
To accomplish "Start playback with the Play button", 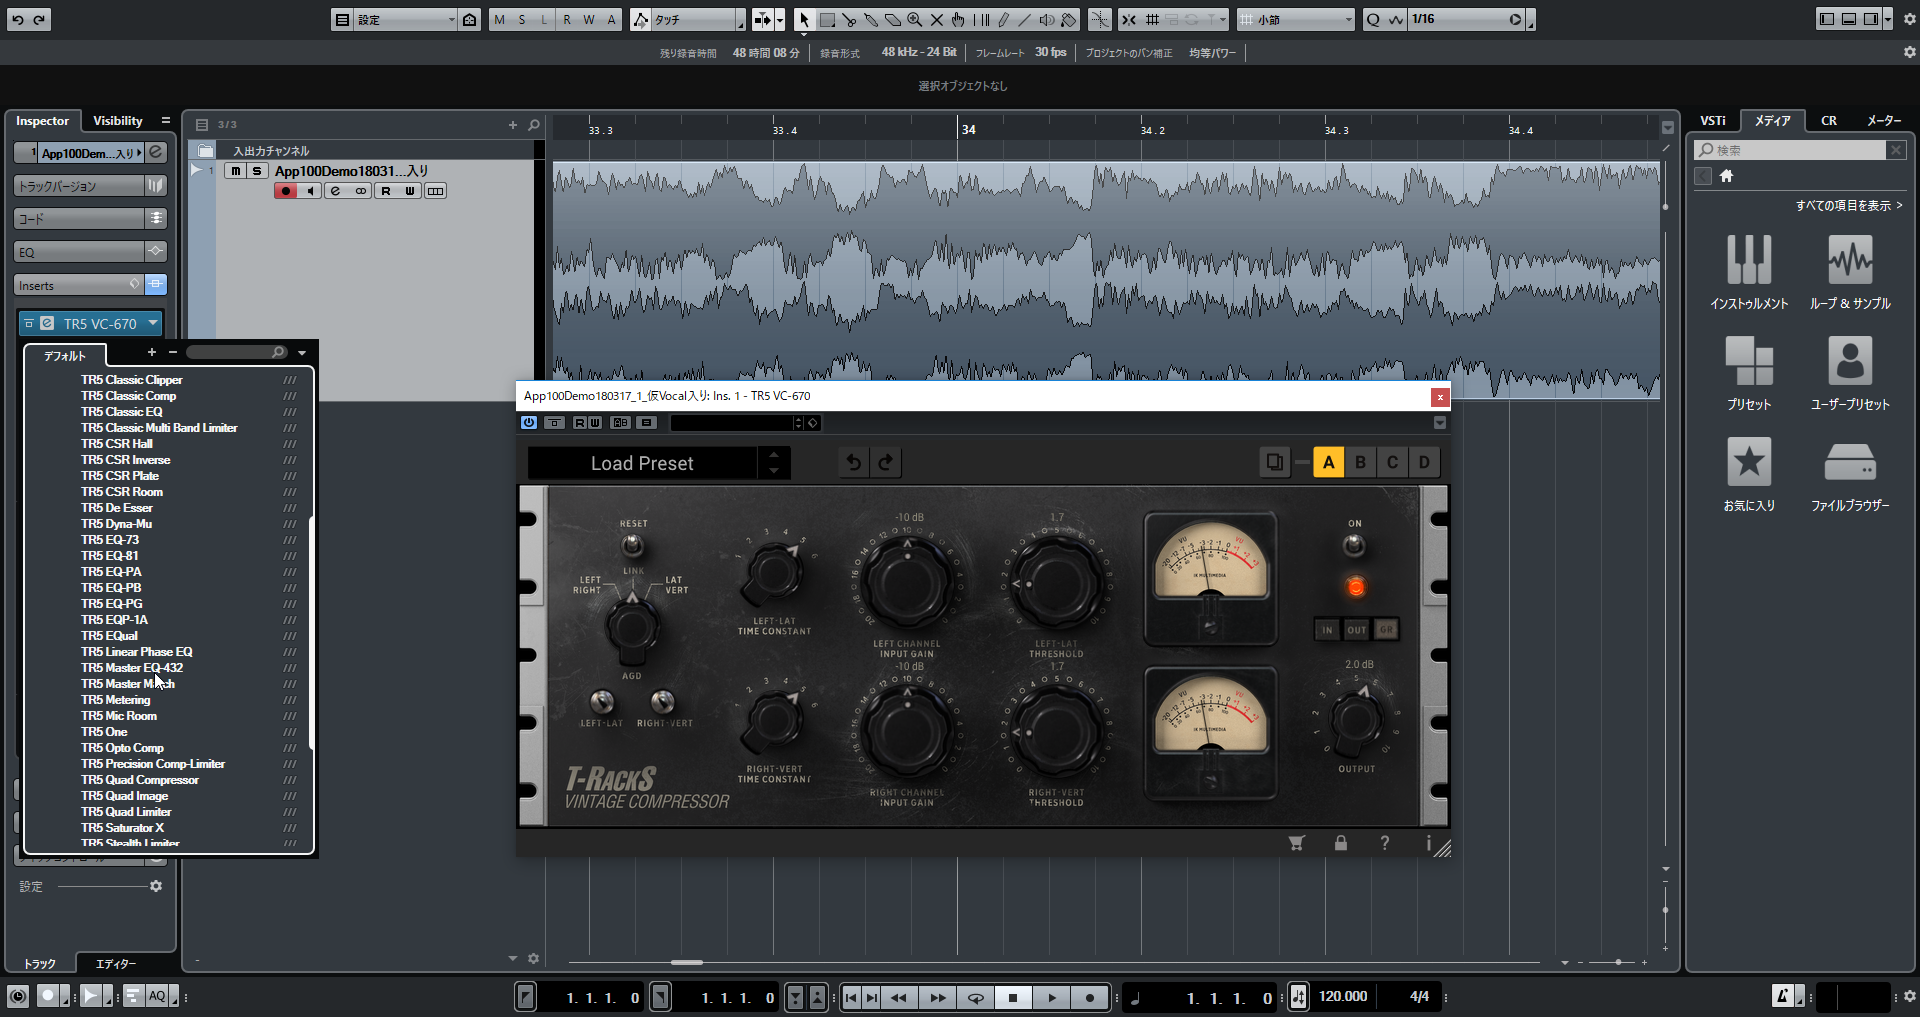I will pyautogui.click(x=1051, y=997).
